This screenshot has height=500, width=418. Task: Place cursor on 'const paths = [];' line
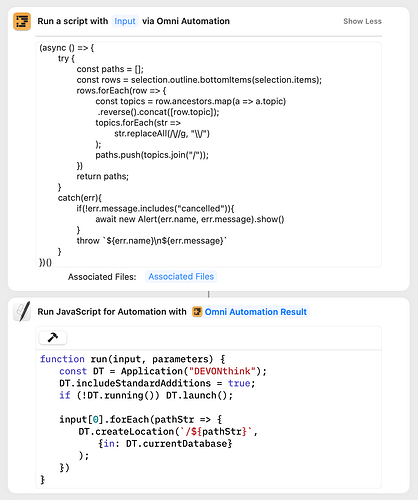[x=110, y=69]
